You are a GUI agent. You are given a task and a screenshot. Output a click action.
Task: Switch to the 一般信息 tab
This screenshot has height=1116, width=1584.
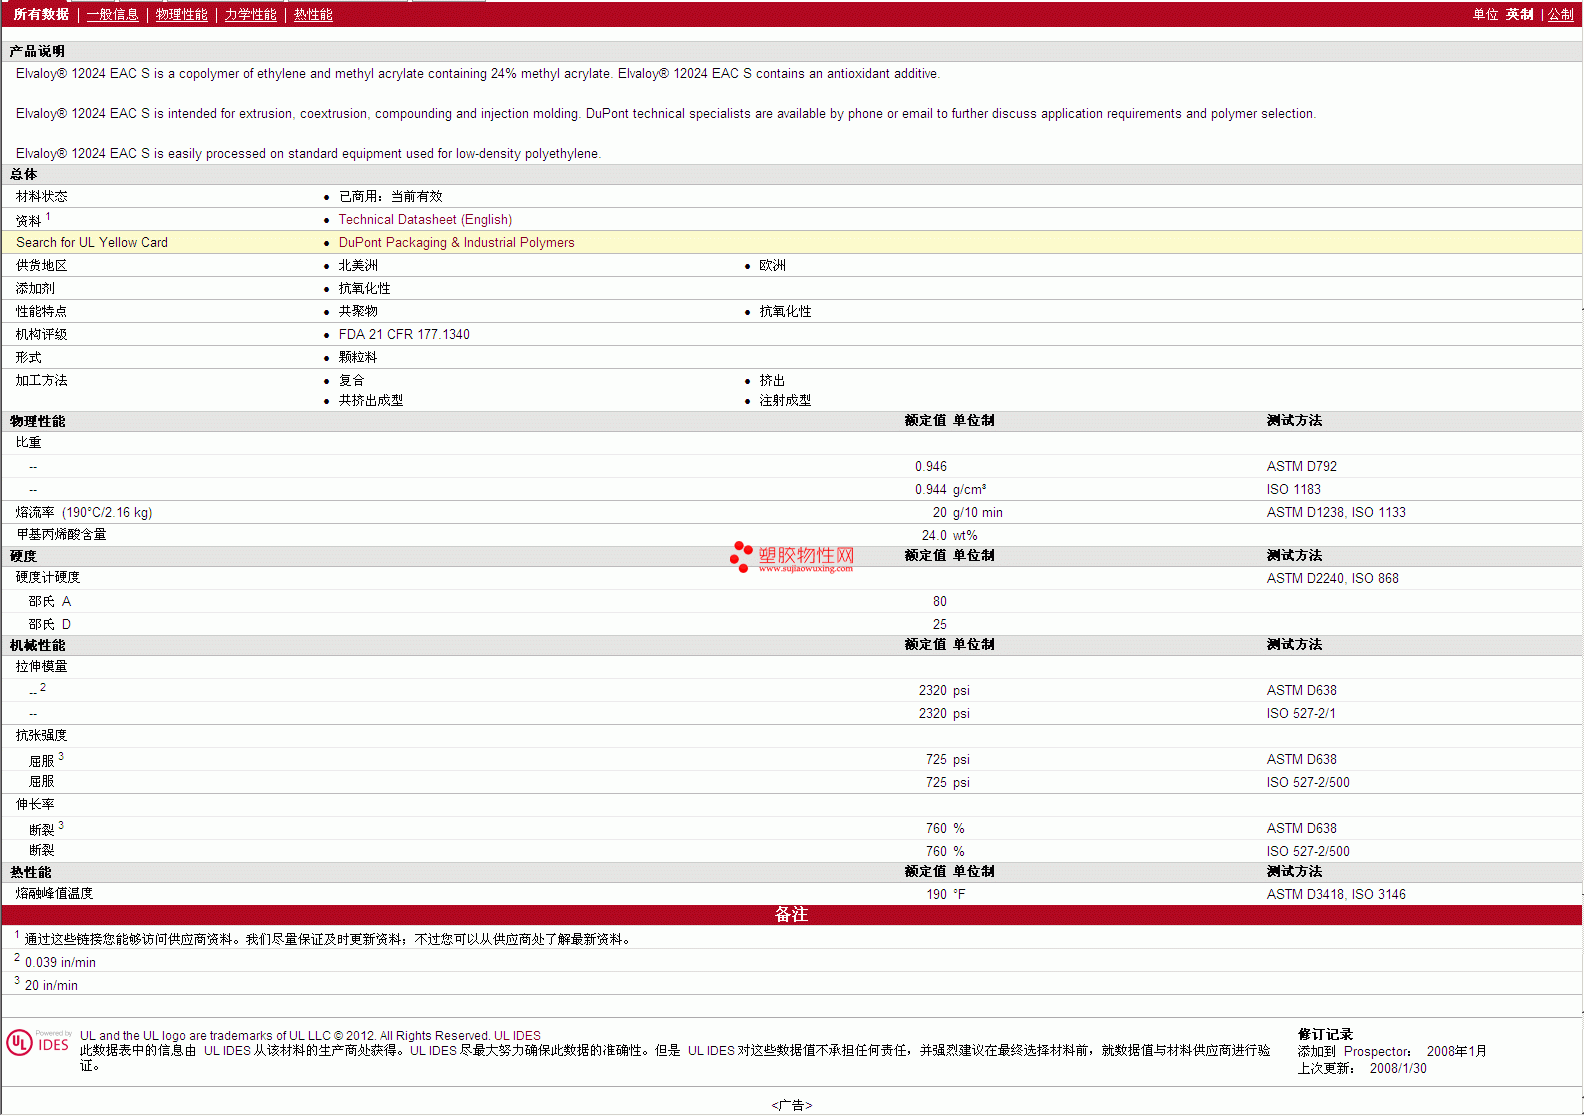pyautogui.click(x=113, y=14)
